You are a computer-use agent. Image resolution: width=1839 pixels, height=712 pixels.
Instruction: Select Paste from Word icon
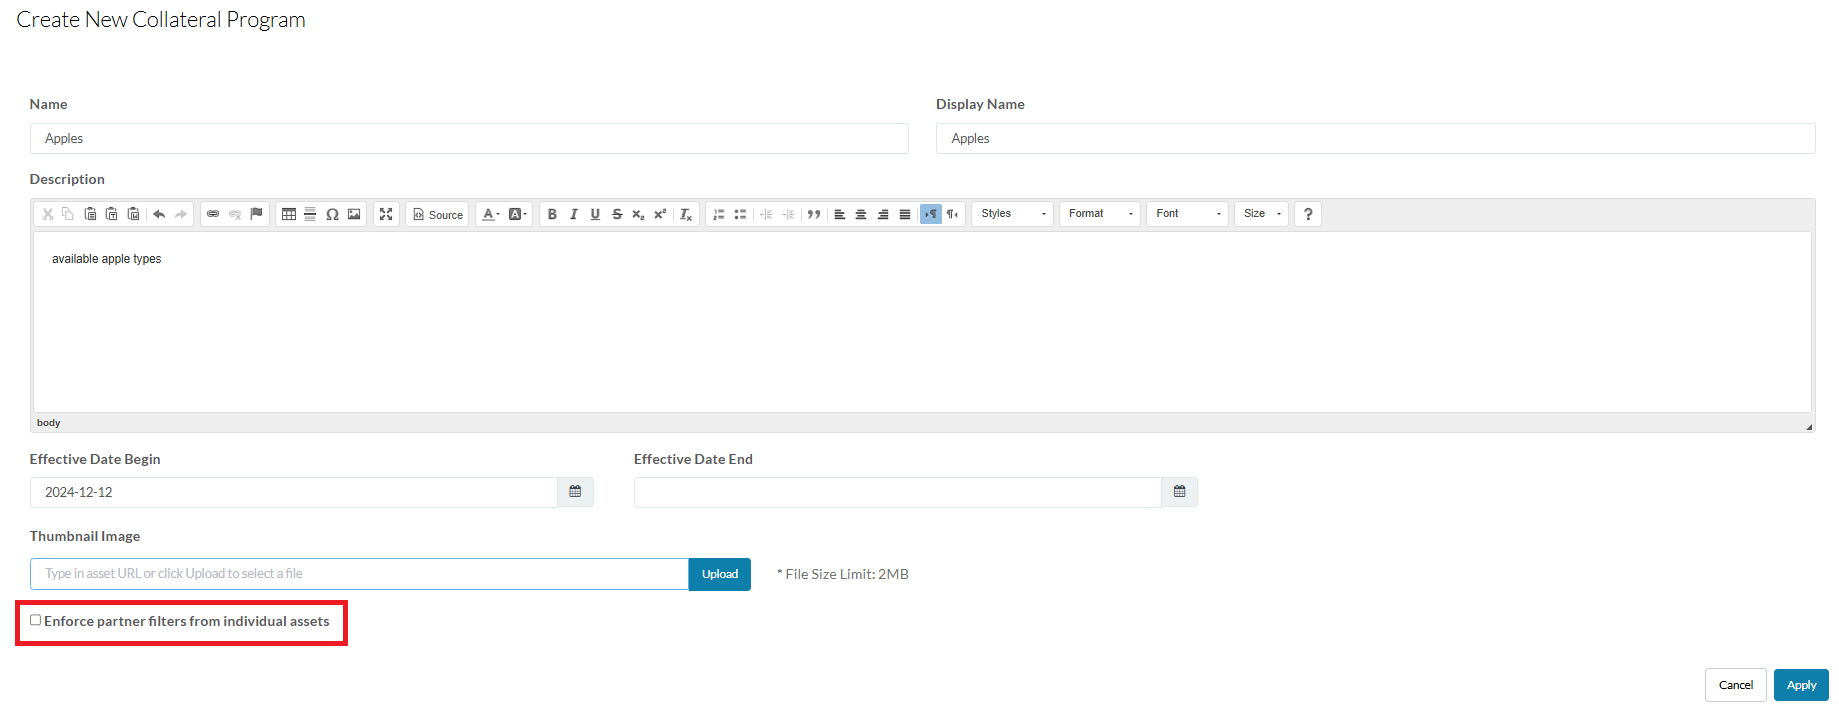[x=134, y=214]
